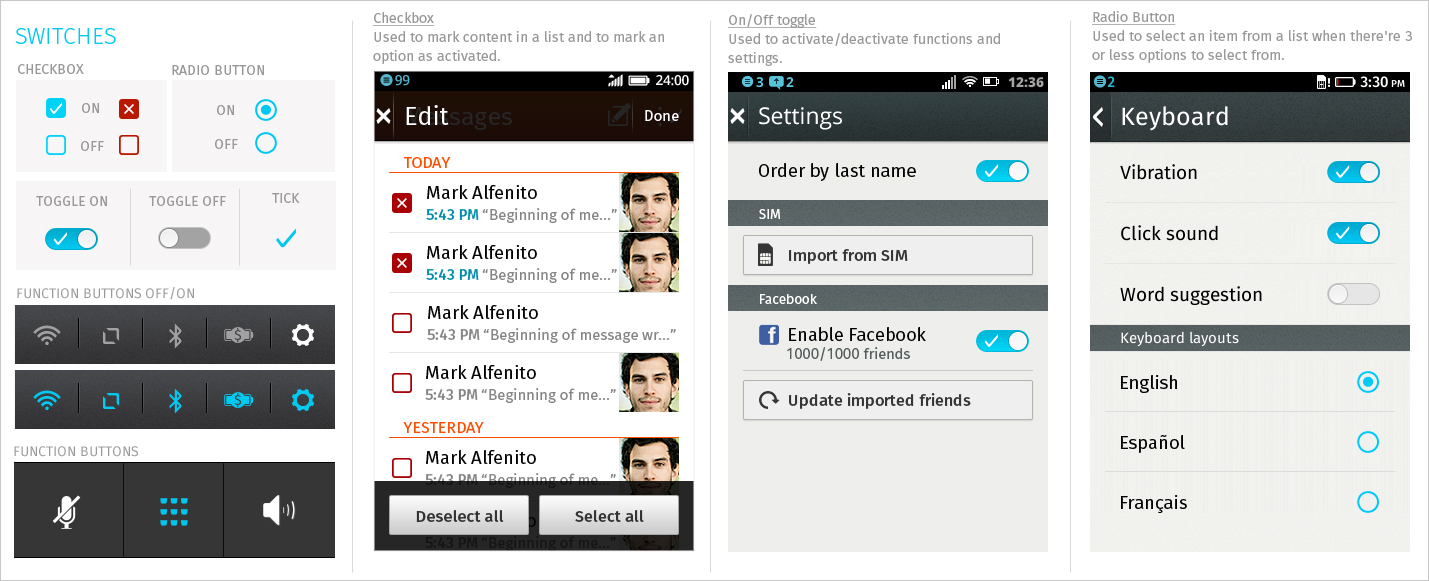Tap the Import from SIM button
The image size is (1429, 581).
tap(888, 255)
